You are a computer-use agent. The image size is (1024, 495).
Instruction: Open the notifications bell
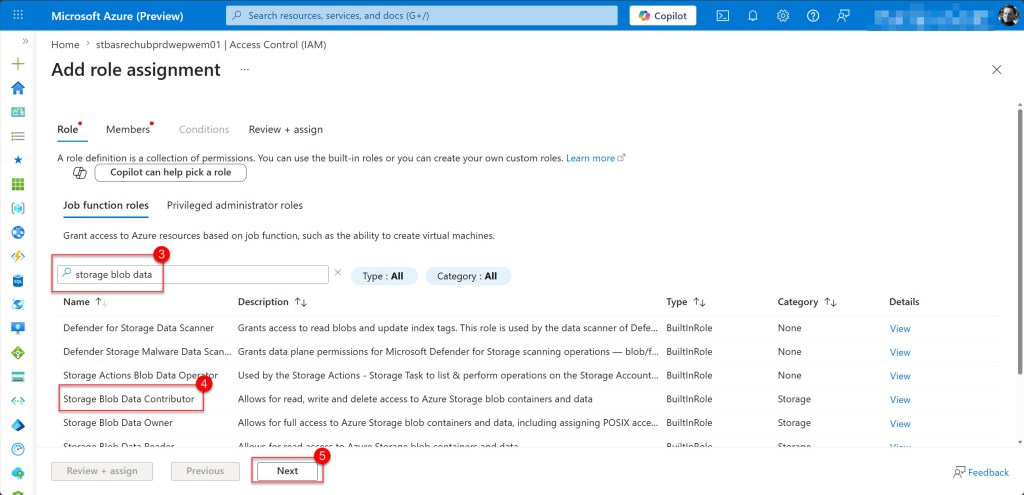[752, 16]
